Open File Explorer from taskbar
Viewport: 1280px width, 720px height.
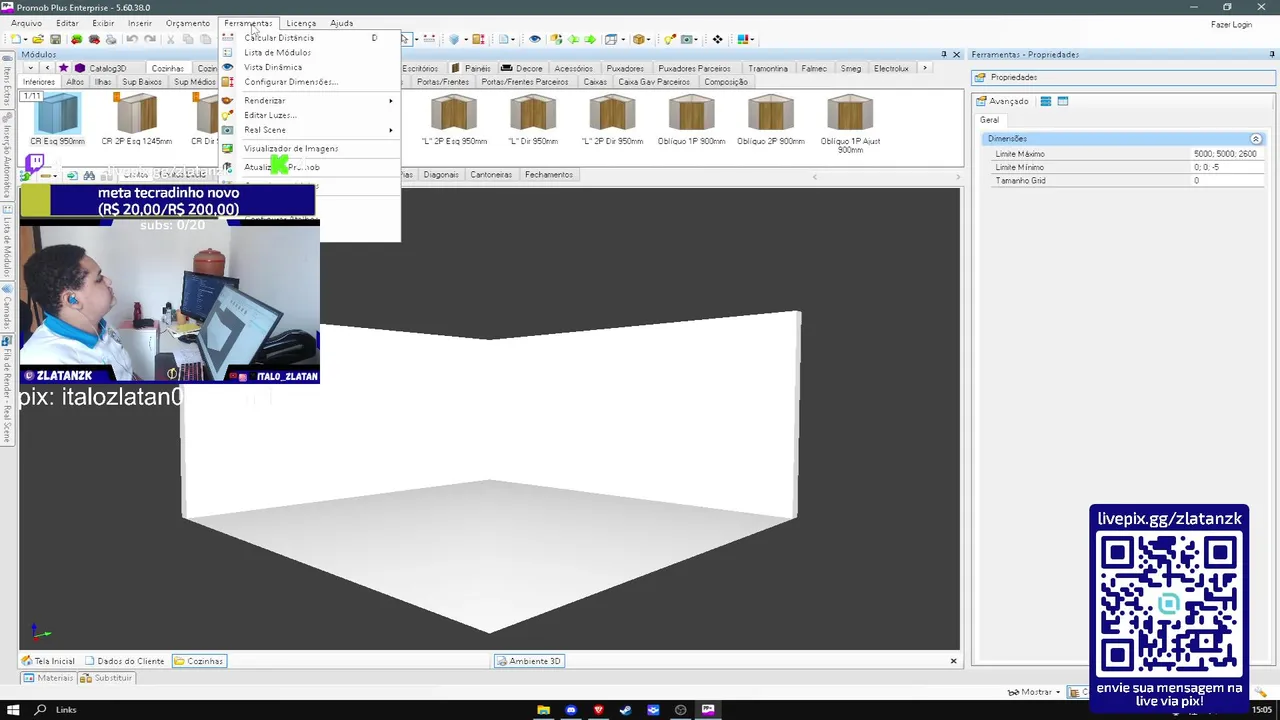point(543,710)
